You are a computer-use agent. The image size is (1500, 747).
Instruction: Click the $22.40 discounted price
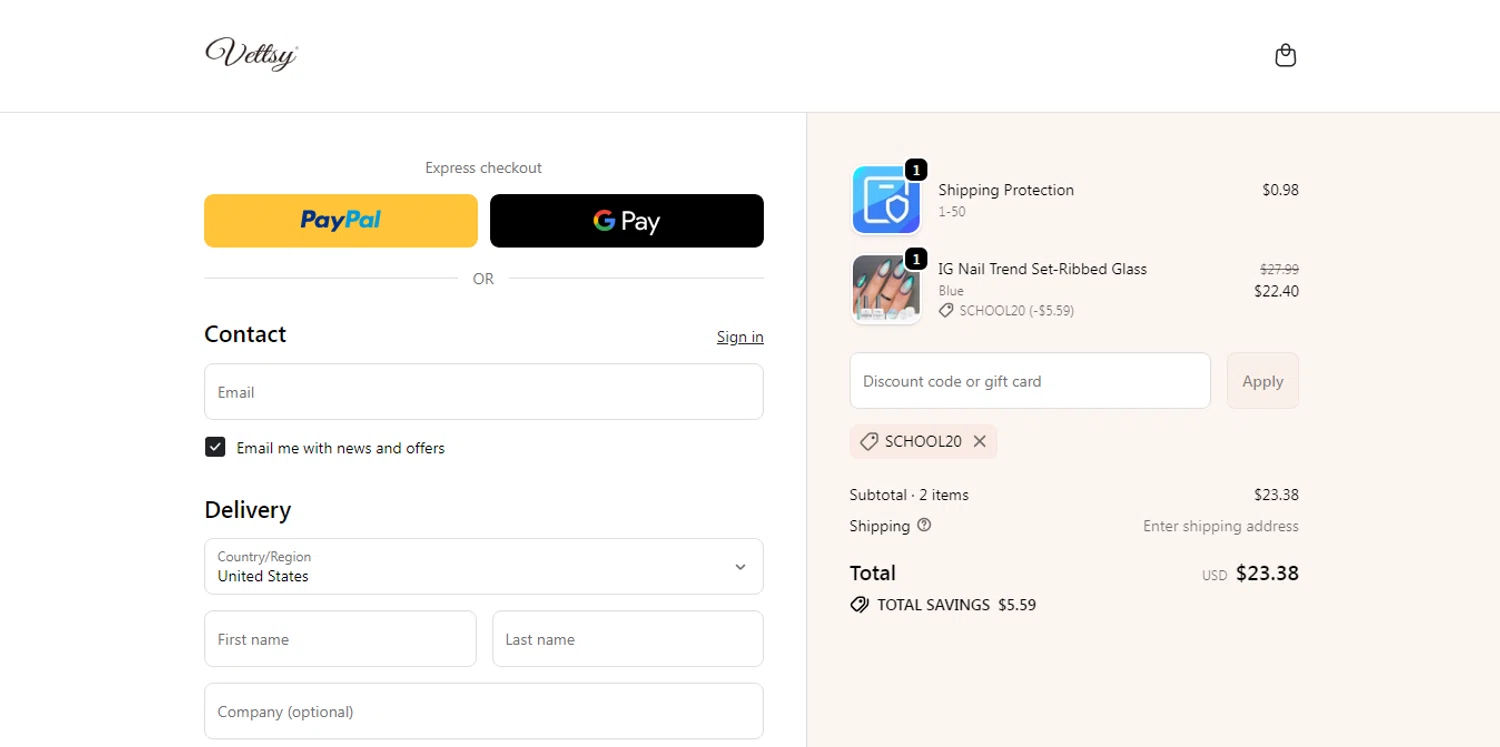coord(1276,291)
